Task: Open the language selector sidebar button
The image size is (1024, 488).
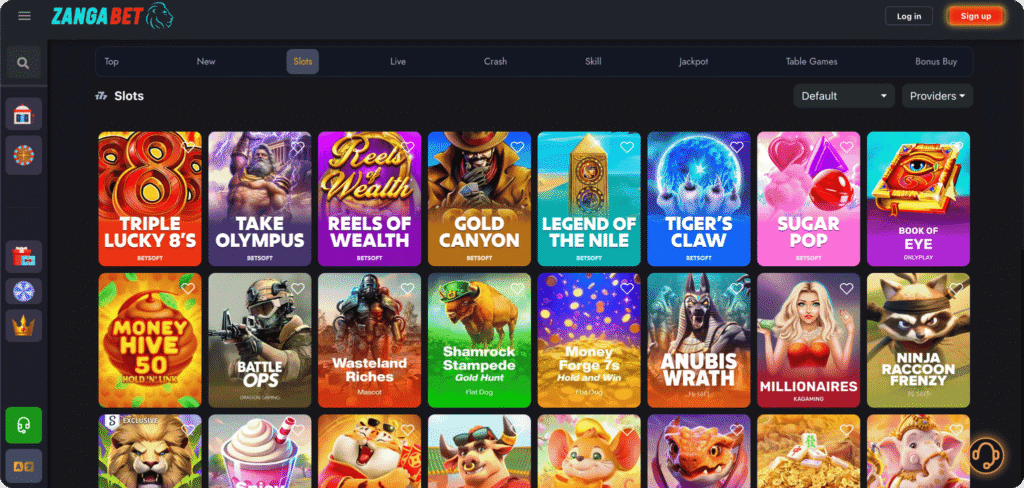Action: point(24,466)
